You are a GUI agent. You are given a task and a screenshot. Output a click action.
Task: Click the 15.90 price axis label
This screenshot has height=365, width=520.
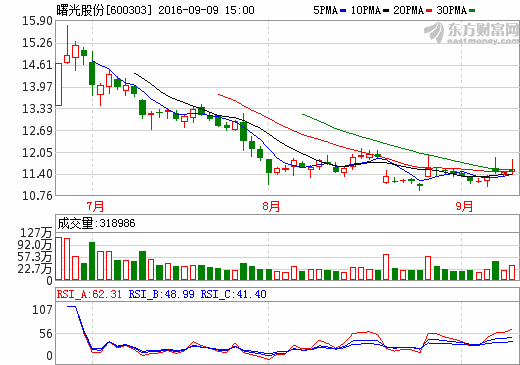pos(37,21)
